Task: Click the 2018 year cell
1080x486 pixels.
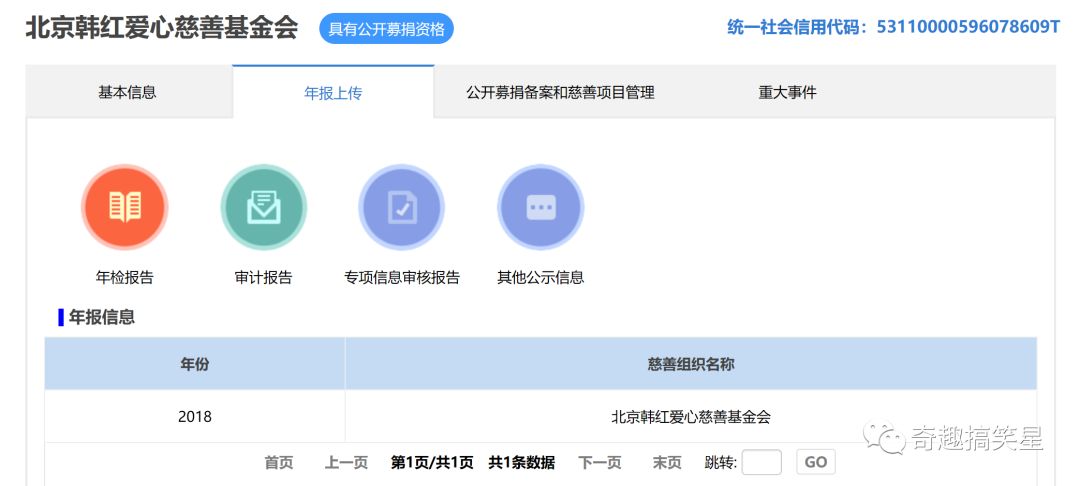Action: (x=195, y=416)
